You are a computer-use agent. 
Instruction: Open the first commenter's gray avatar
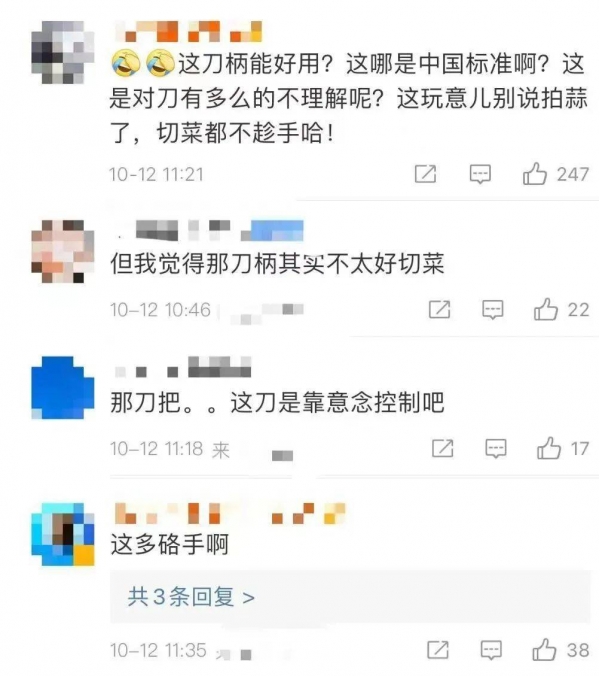63,52
